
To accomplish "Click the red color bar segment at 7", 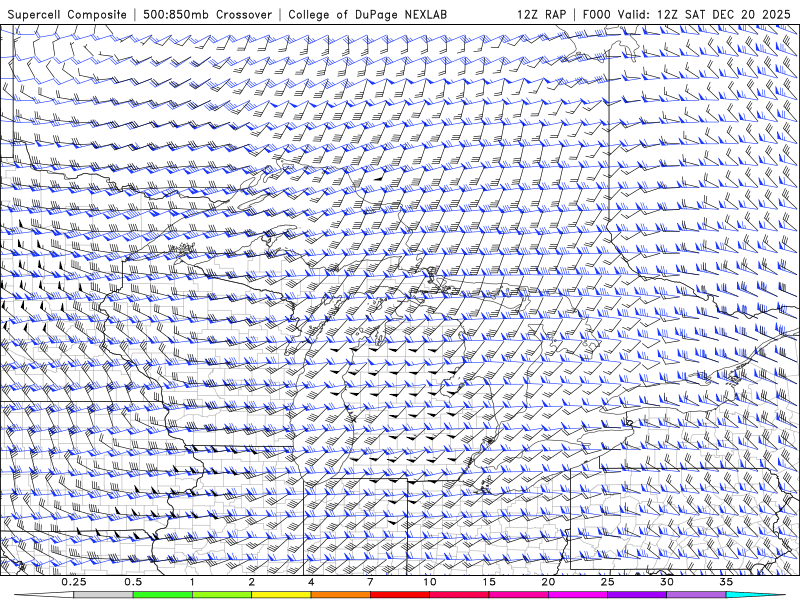I will [x=399, y=595].
